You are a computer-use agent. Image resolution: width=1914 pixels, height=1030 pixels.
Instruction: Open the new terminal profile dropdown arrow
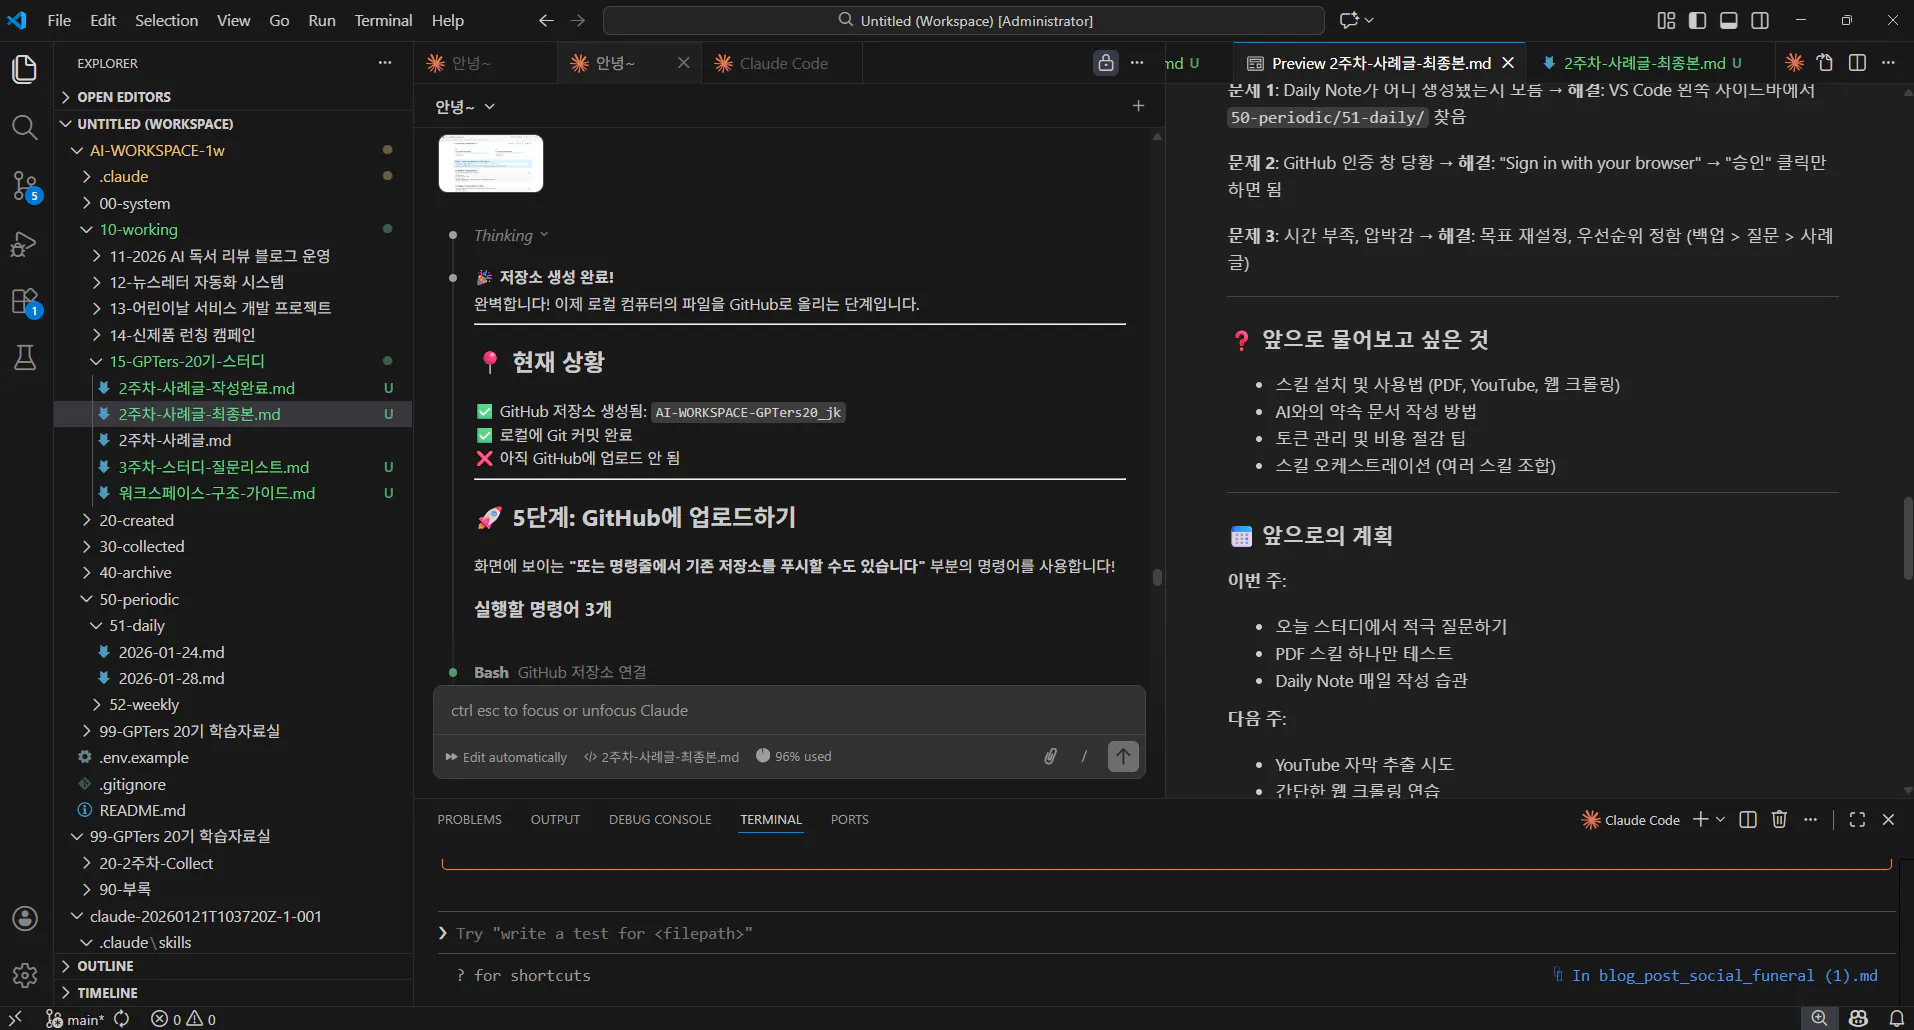[1721, 820]
